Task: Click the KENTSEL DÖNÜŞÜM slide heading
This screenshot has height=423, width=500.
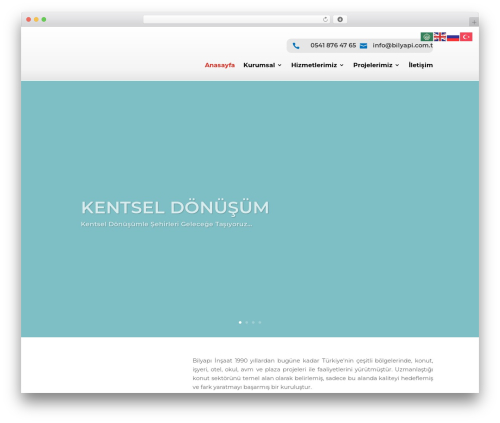Action: (175, 208)
